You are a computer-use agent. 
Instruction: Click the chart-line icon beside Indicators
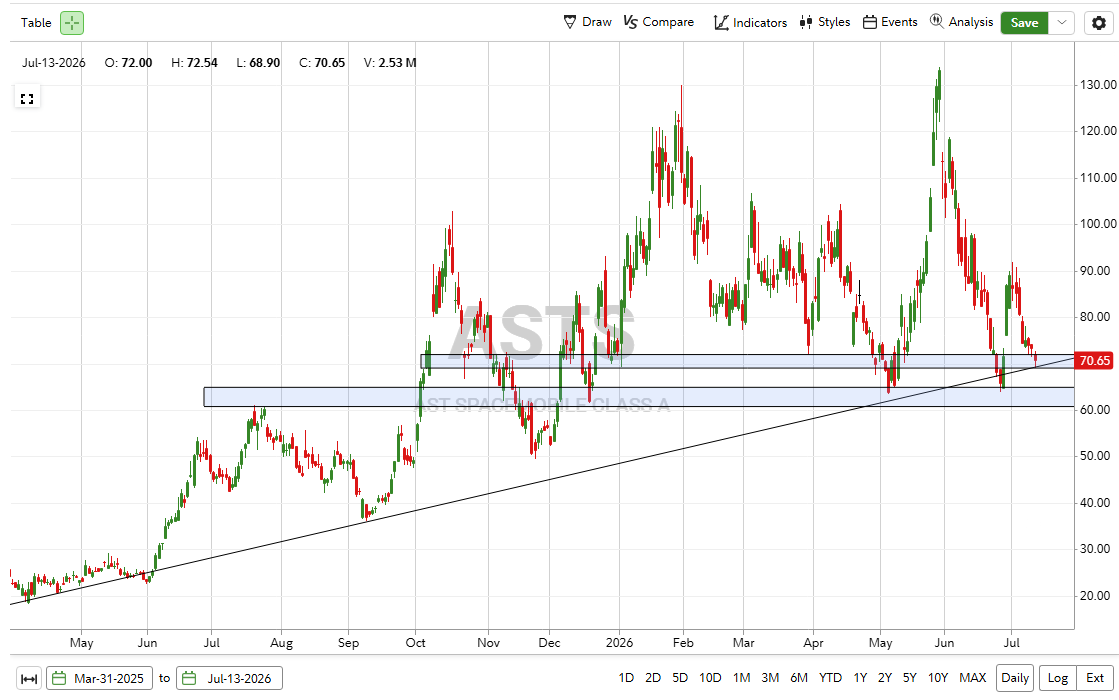point(721,23)
